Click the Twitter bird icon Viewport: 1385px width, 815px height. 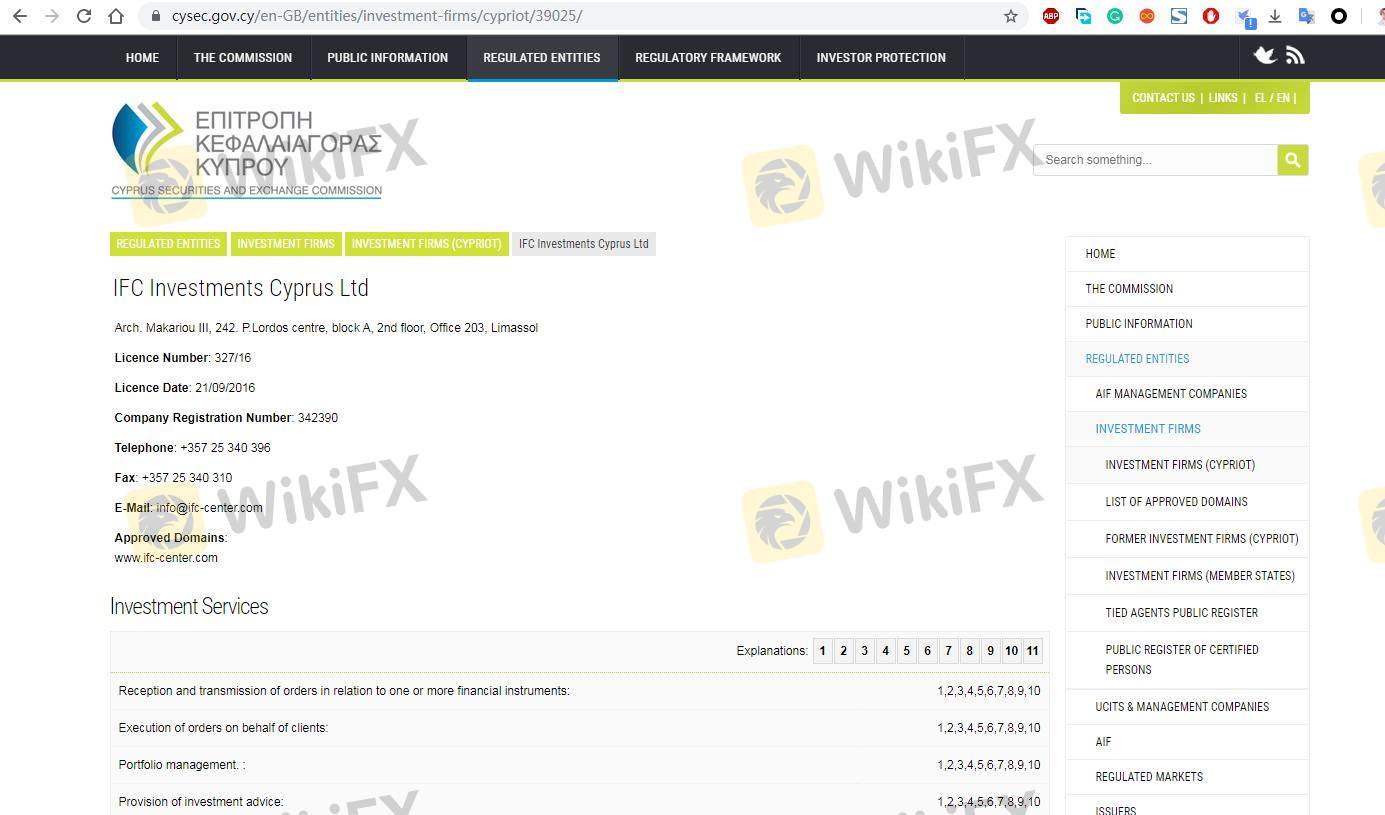click(x=1265, y=56)
